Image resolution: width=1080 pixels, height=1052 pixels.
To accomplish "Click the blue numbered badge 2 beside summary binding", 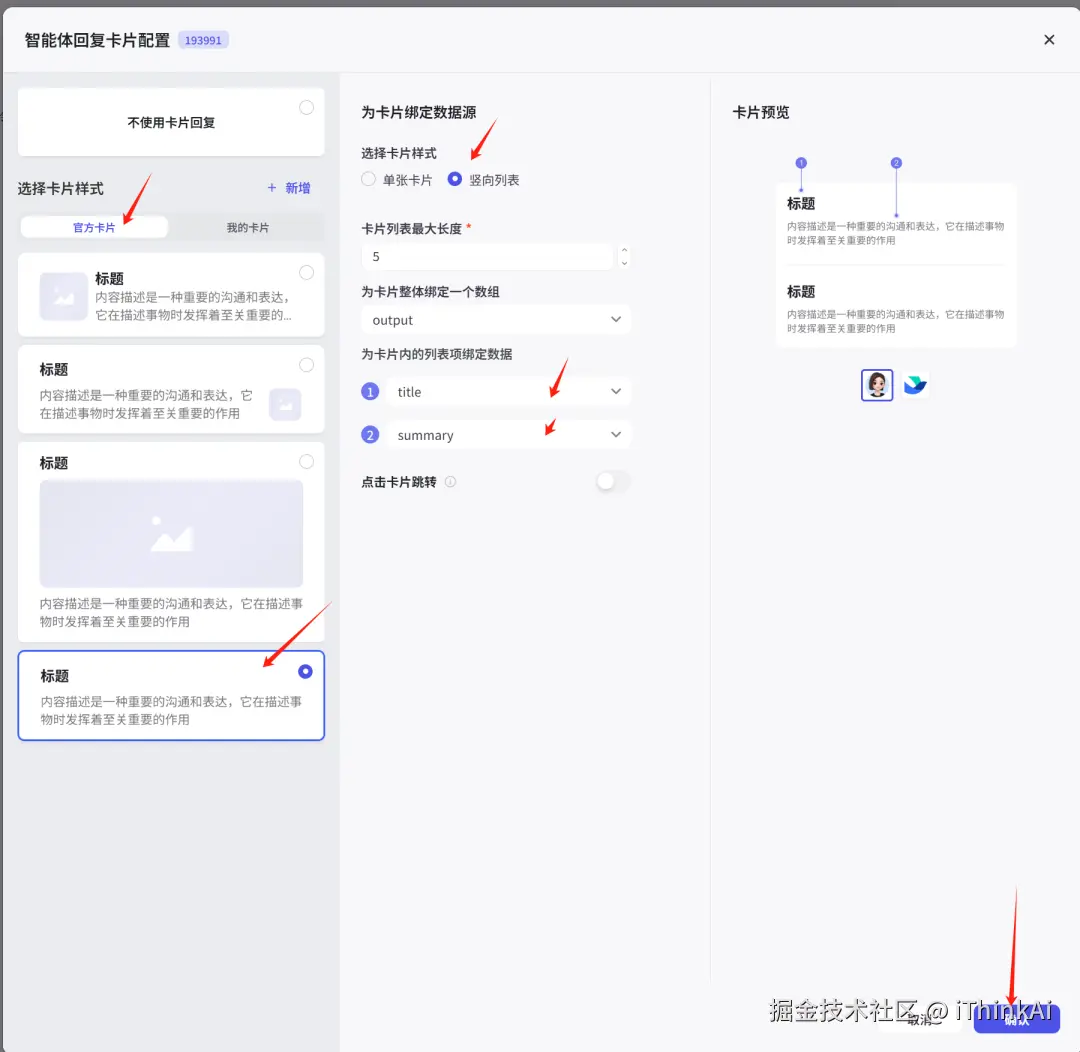I will click(370, 434).
